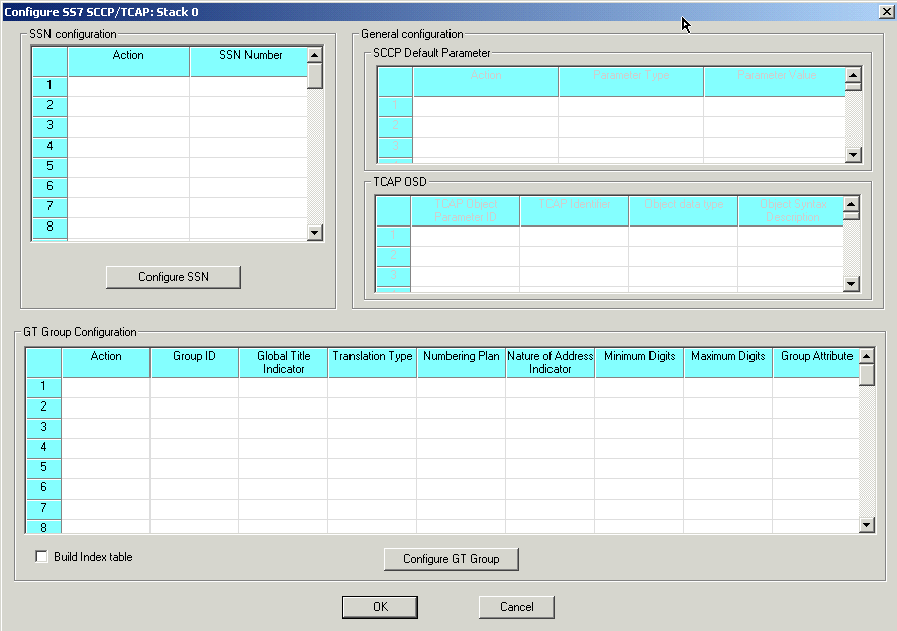Screen dimensions: 897x631
Task: Select row 3 header in GT Group table
Action: click(x=44, y=427)
